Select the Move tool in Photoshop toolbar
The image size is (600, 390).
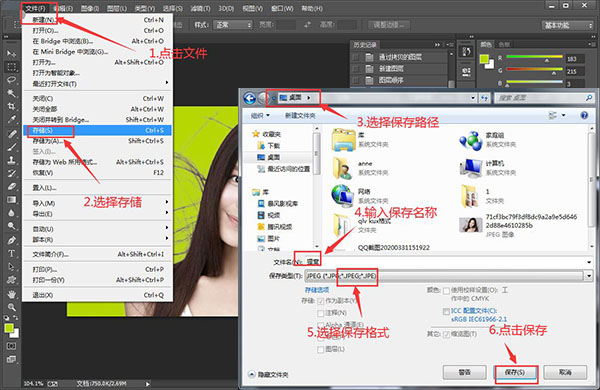pos(11,53)
